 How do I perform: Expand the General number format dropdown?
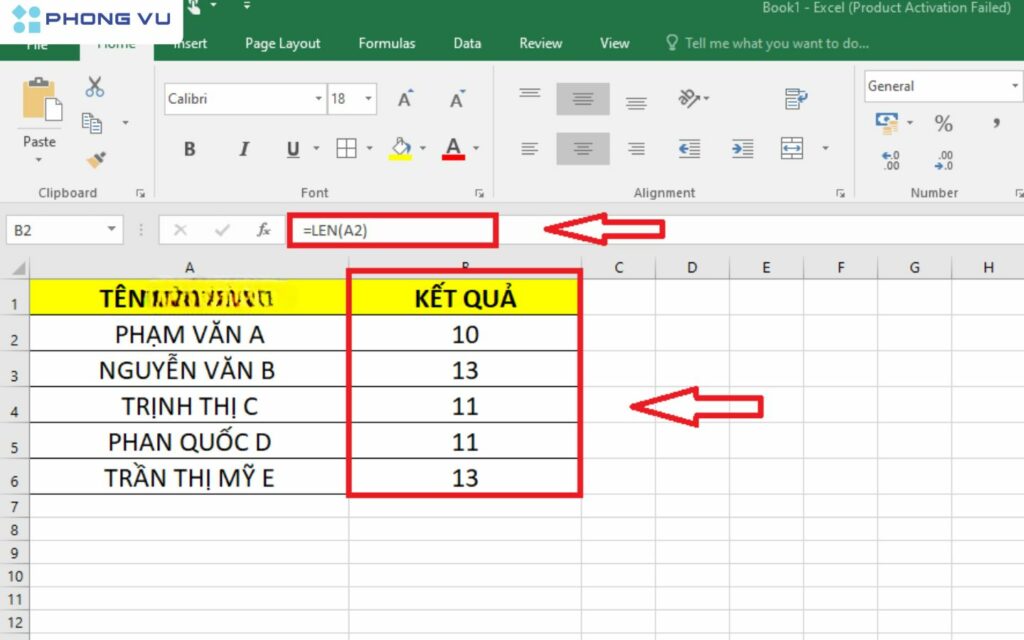tap(1014, 87)
